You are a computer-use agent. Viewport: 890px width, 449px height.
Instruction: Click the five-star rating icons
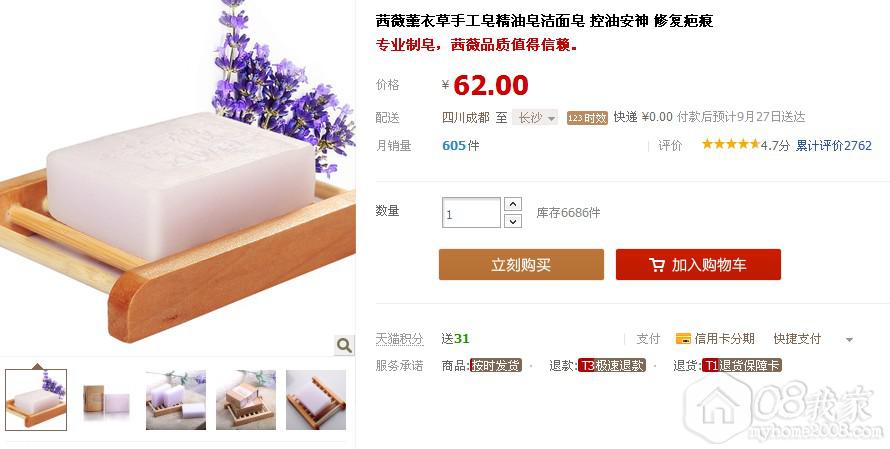point(731,144)
